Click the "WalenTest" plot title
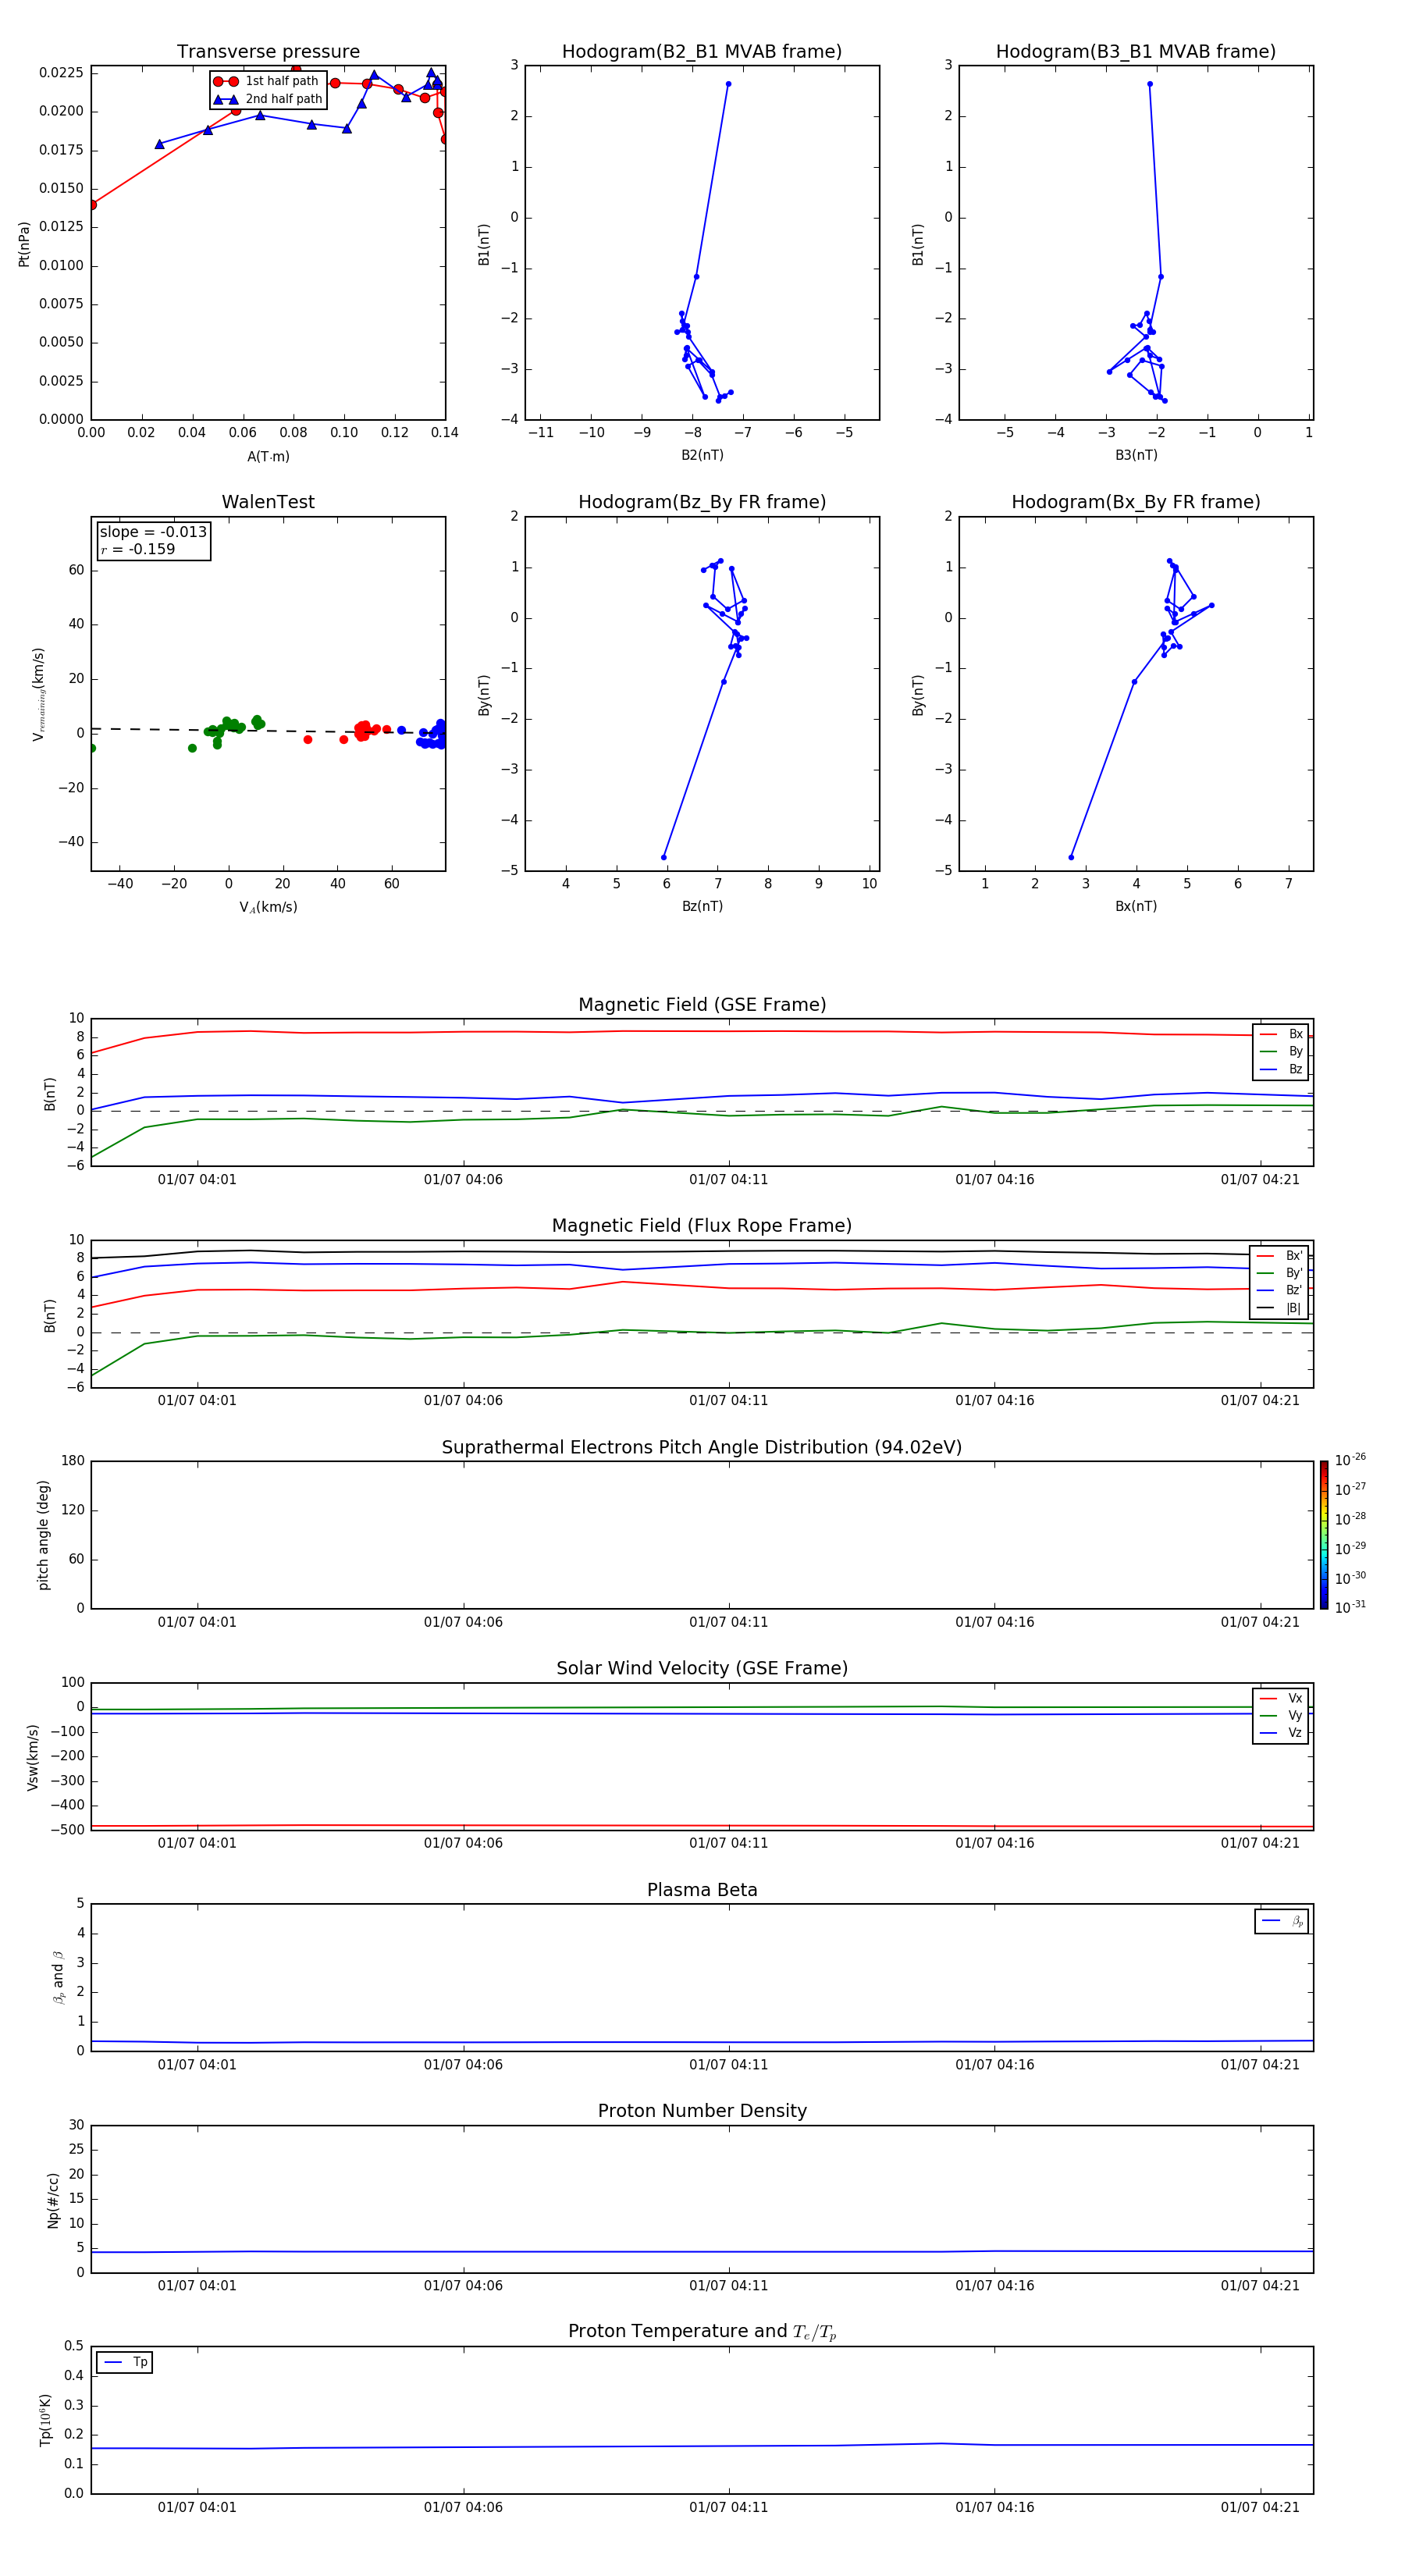The width and height of the screenshot is (1405, 2576). click(x=268, y=502)
